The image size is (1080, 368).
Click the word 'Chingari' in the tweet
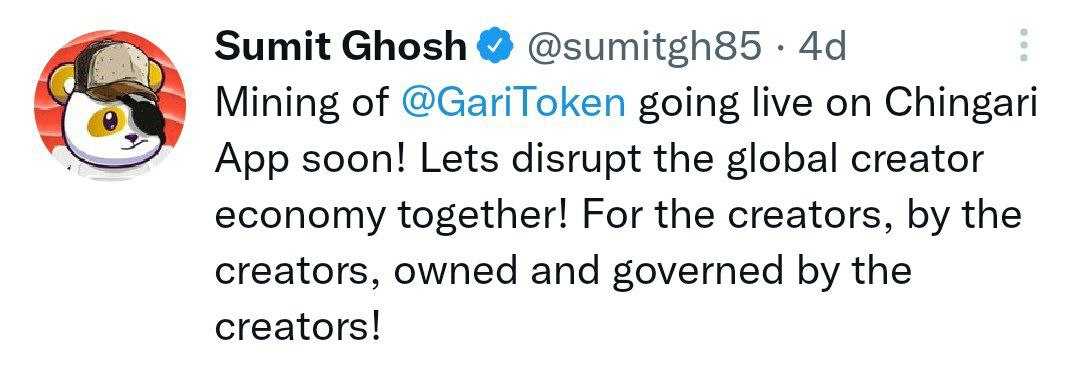[960, 105]
